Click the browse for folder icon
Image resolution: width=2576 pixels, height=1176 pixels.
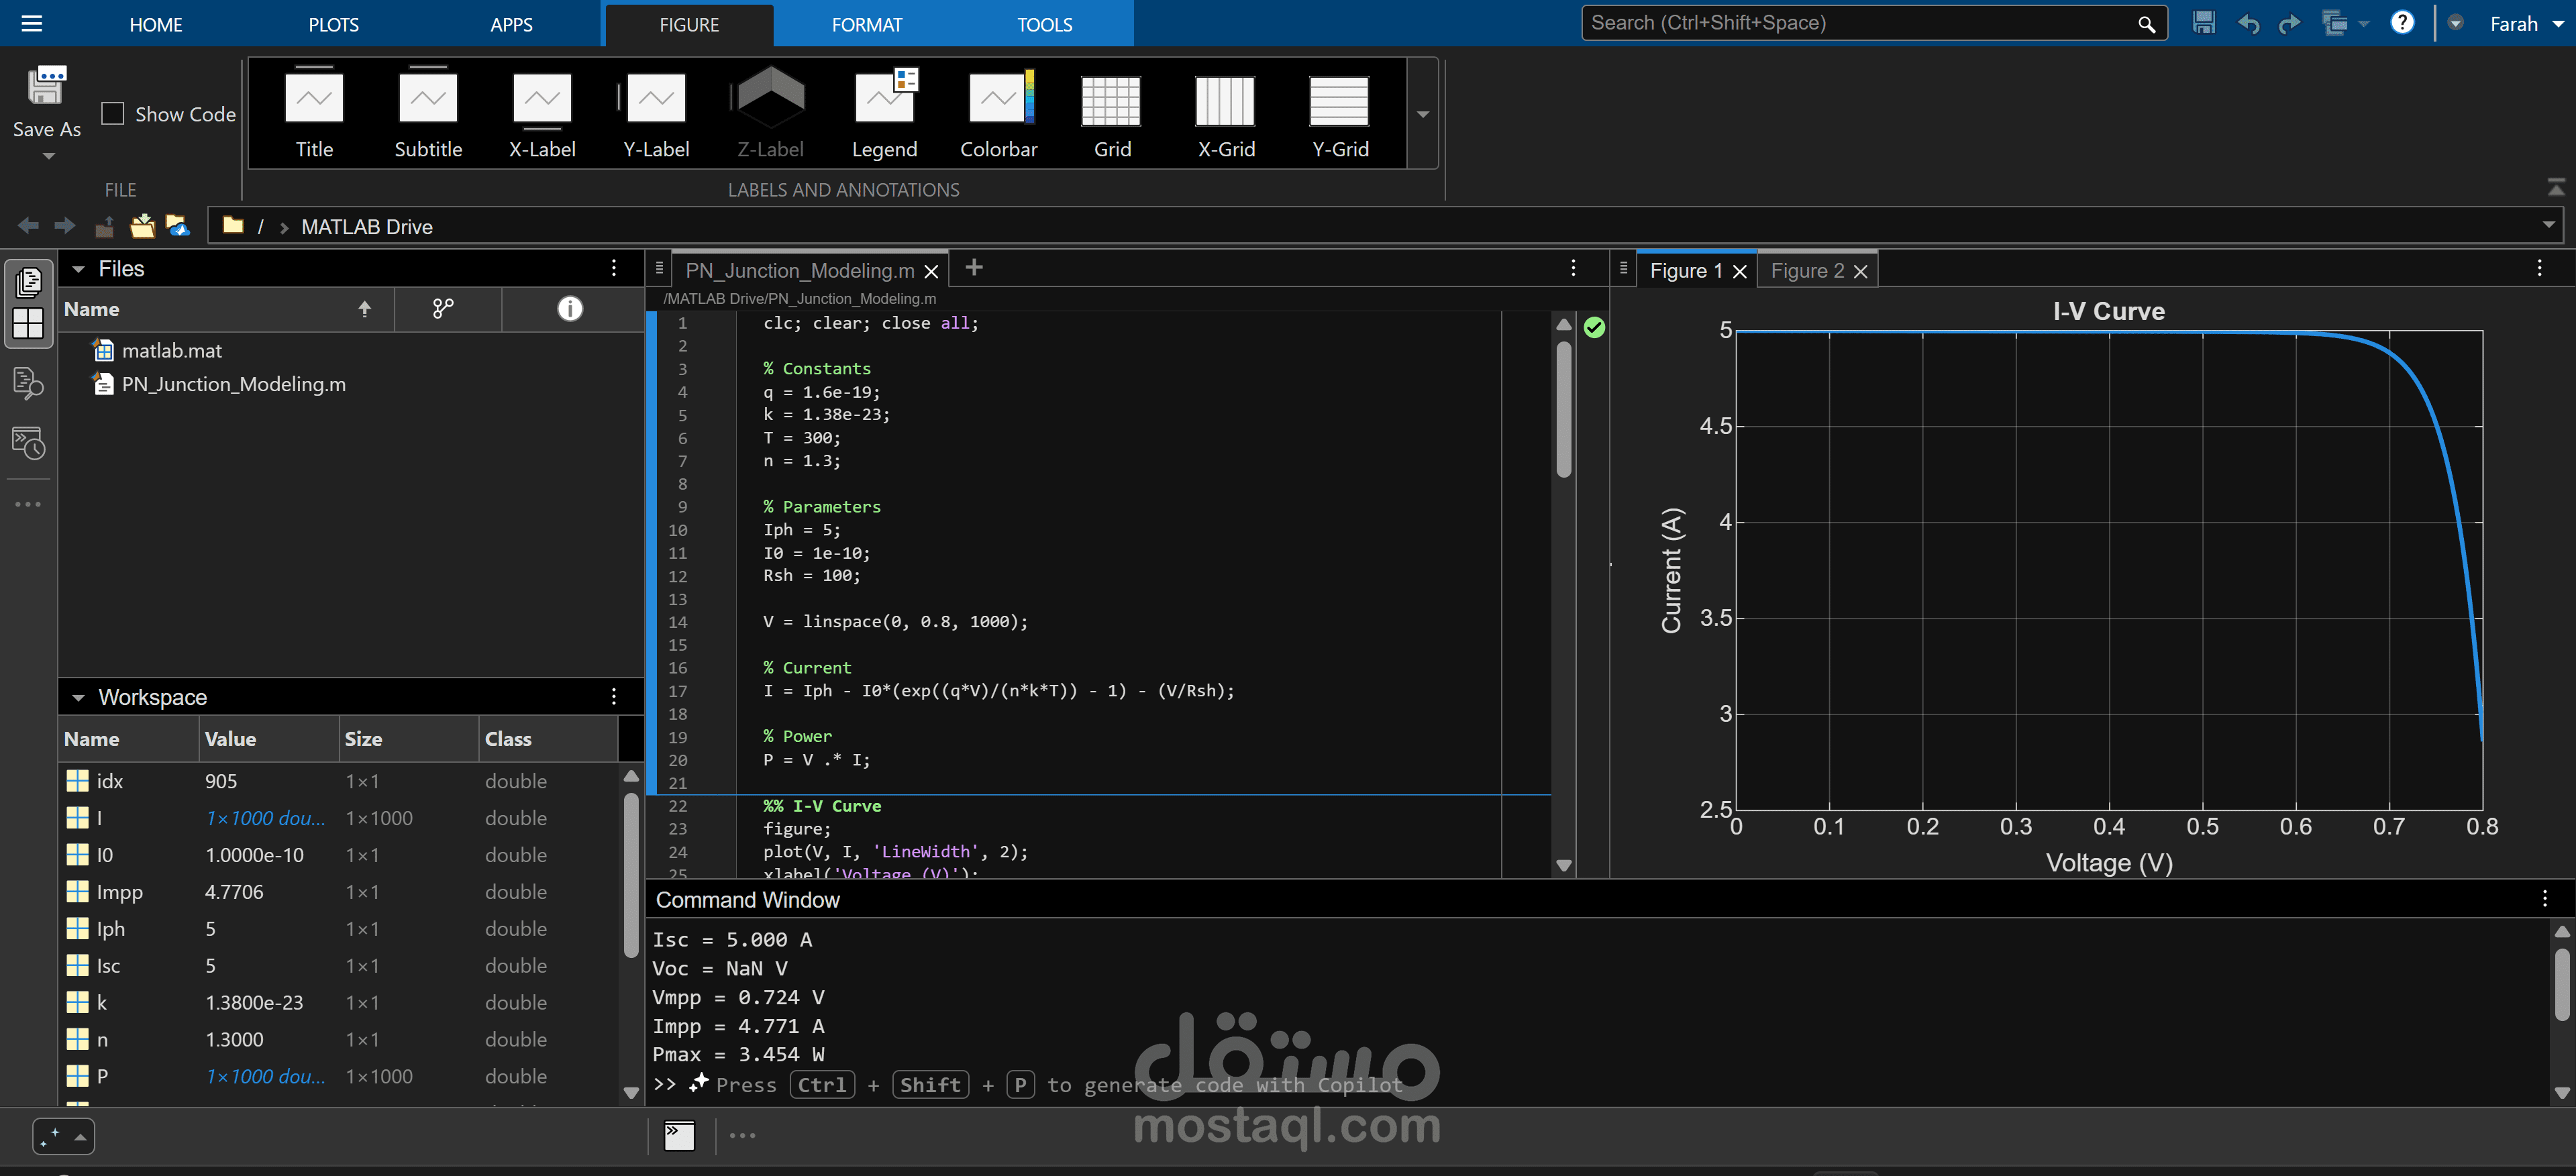[142, 226]
